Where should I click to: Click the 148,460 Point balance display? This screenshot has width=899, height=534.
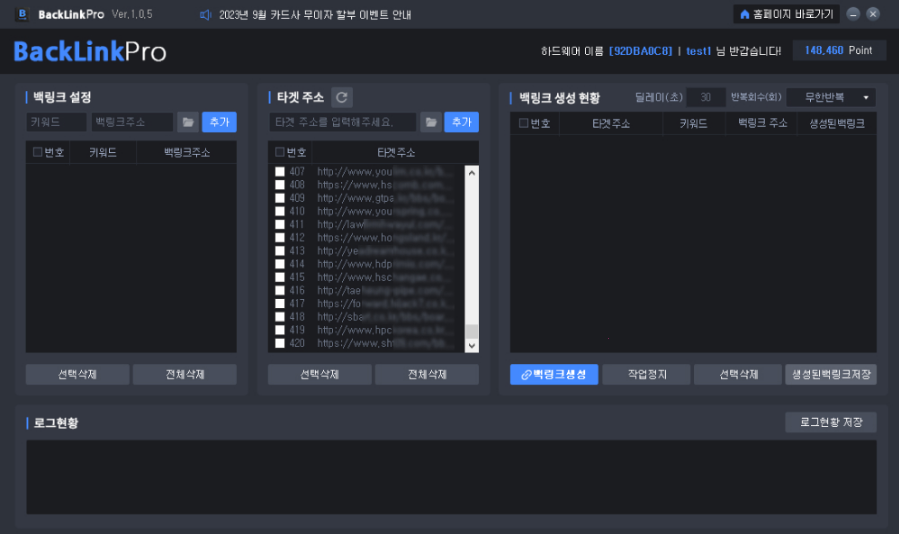click(839, 50)
